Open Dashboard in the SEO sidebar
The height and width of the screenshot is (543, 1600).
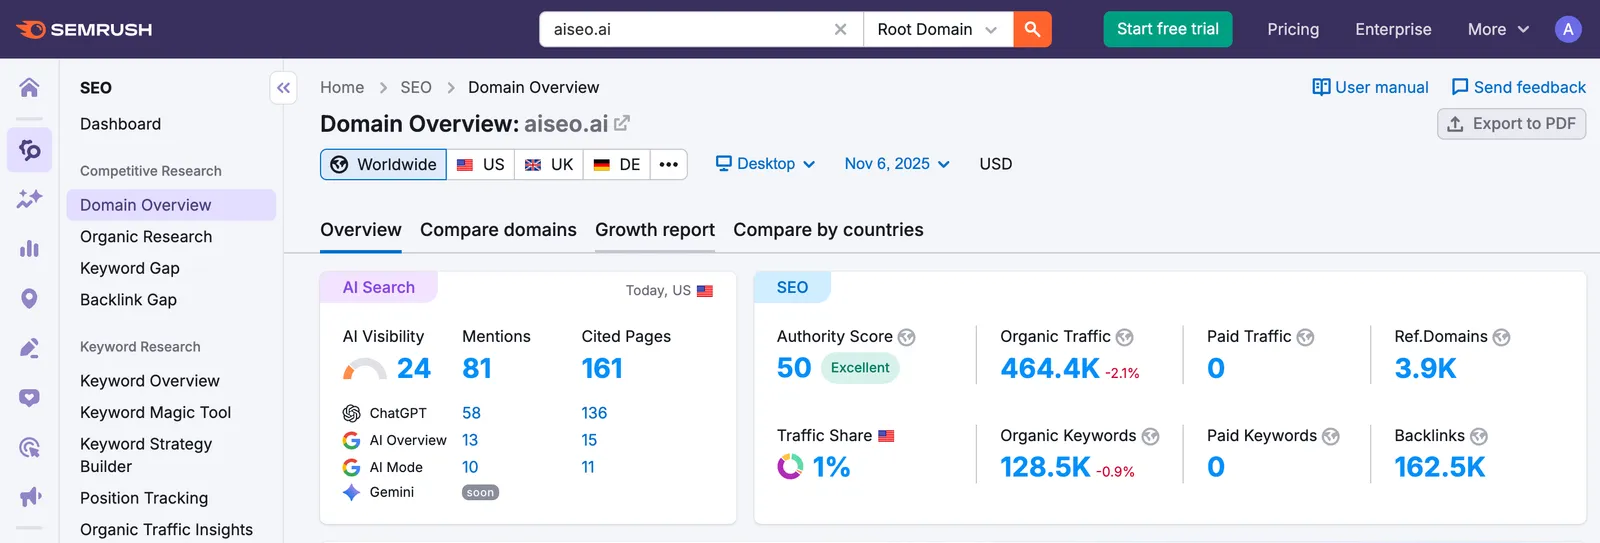121,124
